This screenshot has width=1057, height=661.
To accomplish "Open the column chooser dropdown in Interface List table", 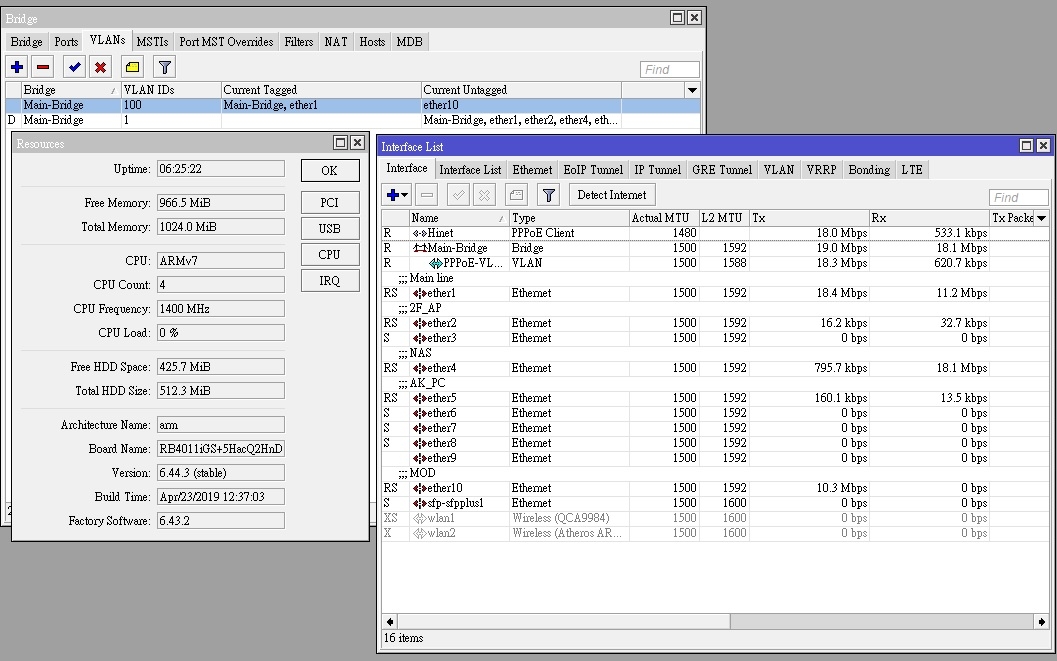I will tap(1041, 218).
